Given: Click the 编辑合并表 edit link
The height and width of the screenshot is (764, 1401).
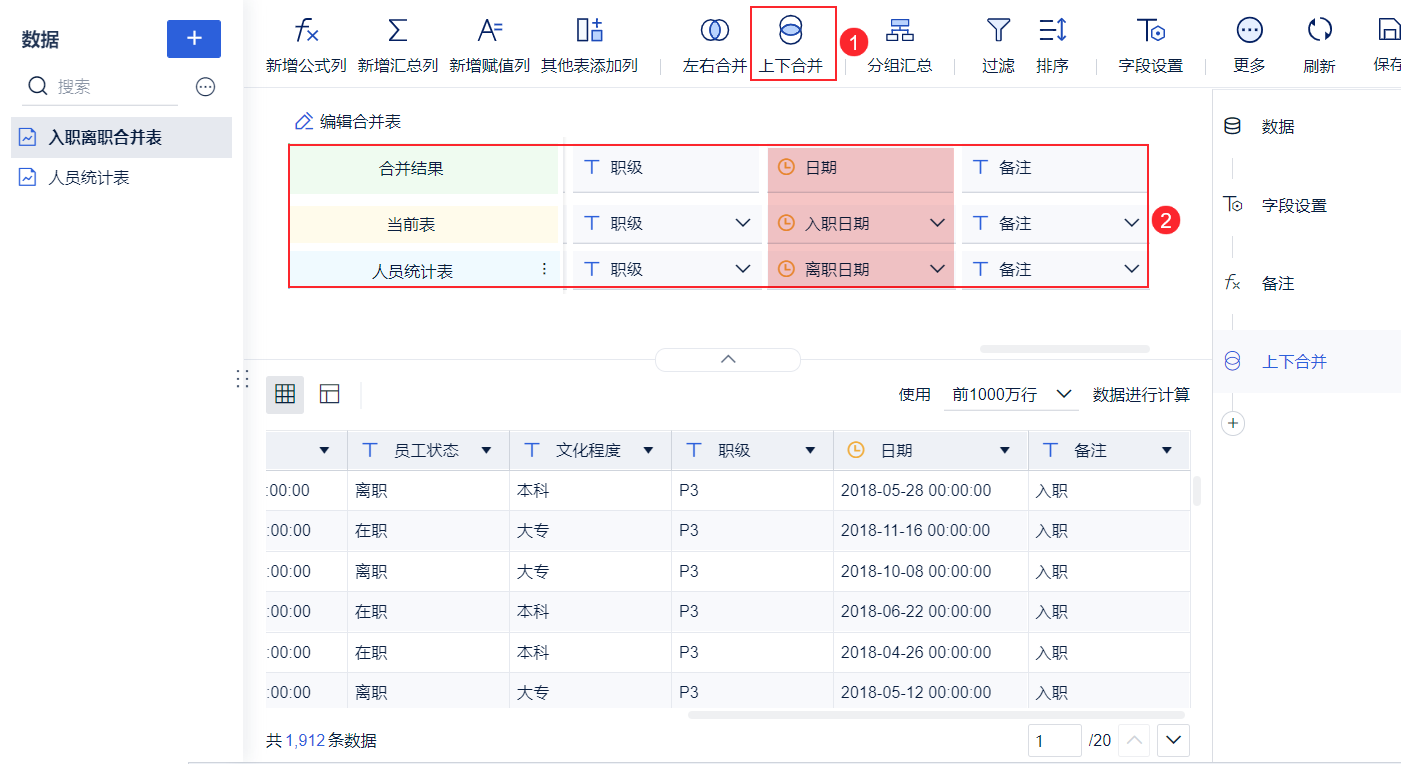Looking at the screenshot, I should 348,122.
